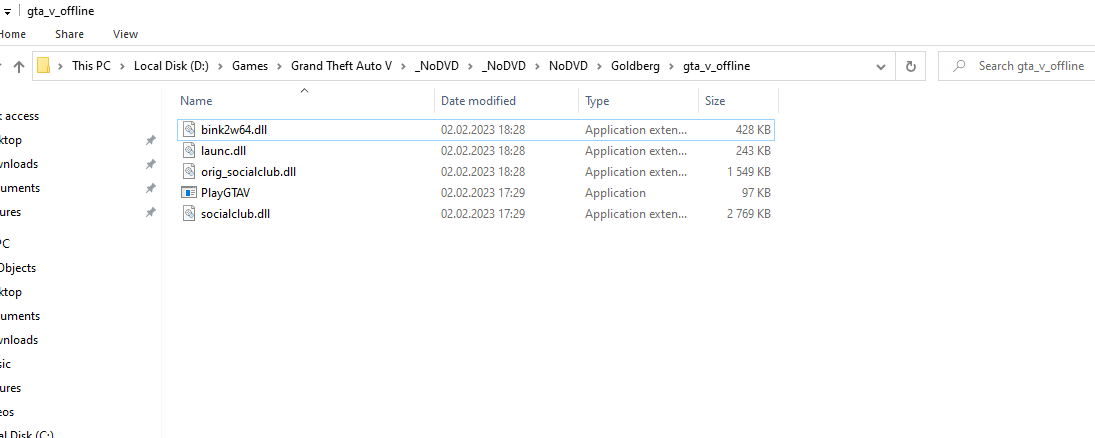Click the launc.dll file icon
This screenshot has width=1095, height=438.
coord(190,151)
